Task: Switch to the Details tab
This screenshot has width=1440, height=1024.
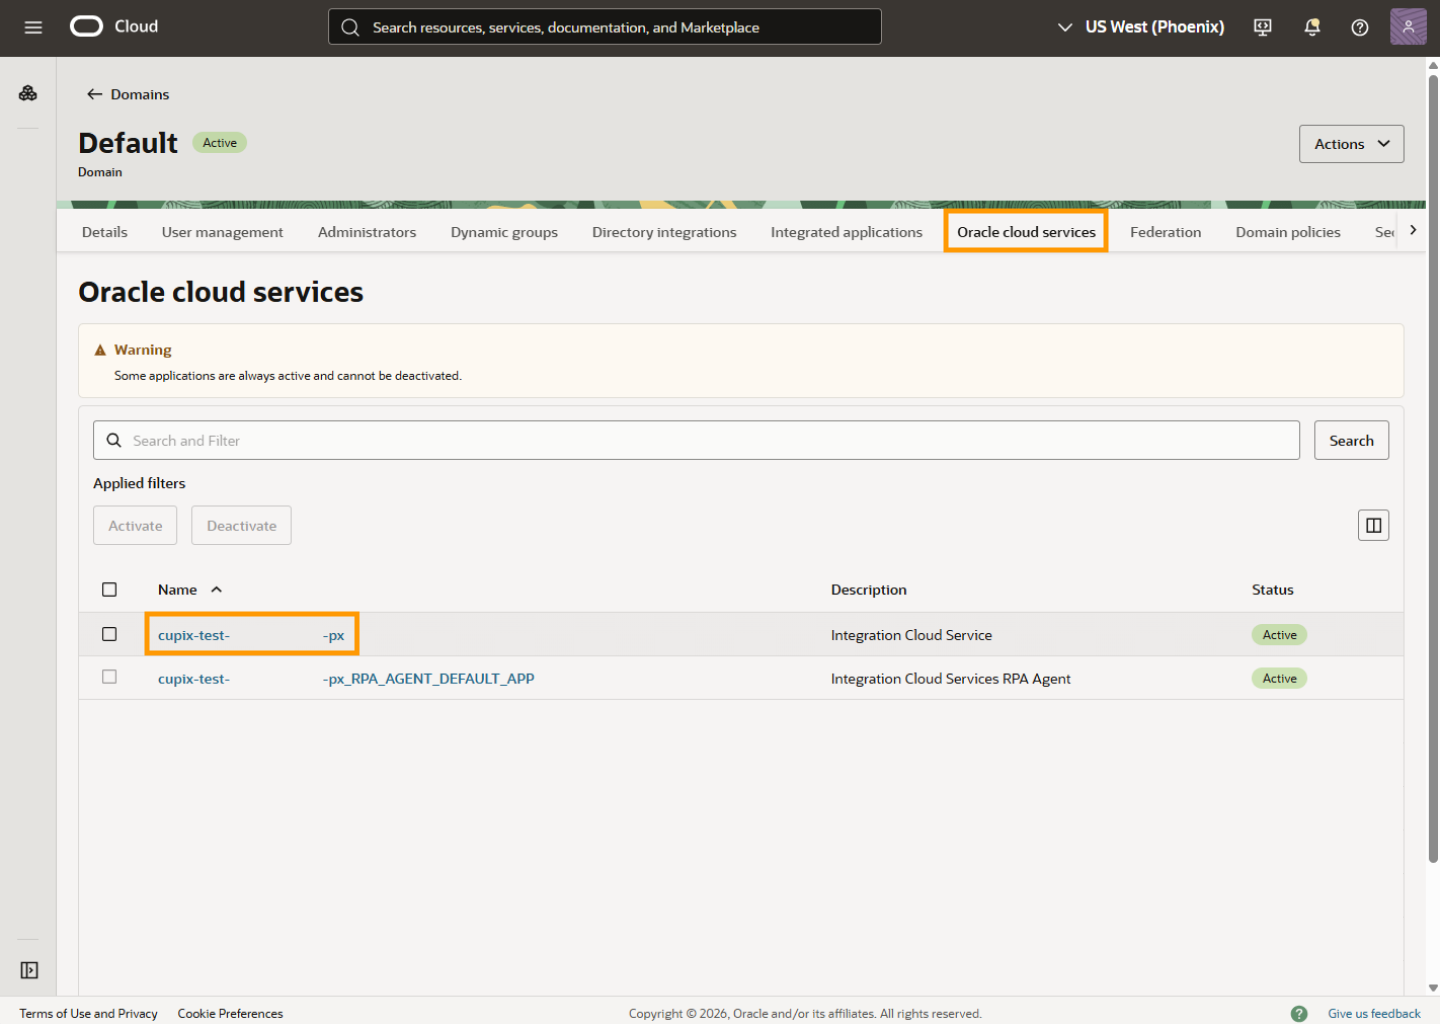Action: click(x=105, y=232)
